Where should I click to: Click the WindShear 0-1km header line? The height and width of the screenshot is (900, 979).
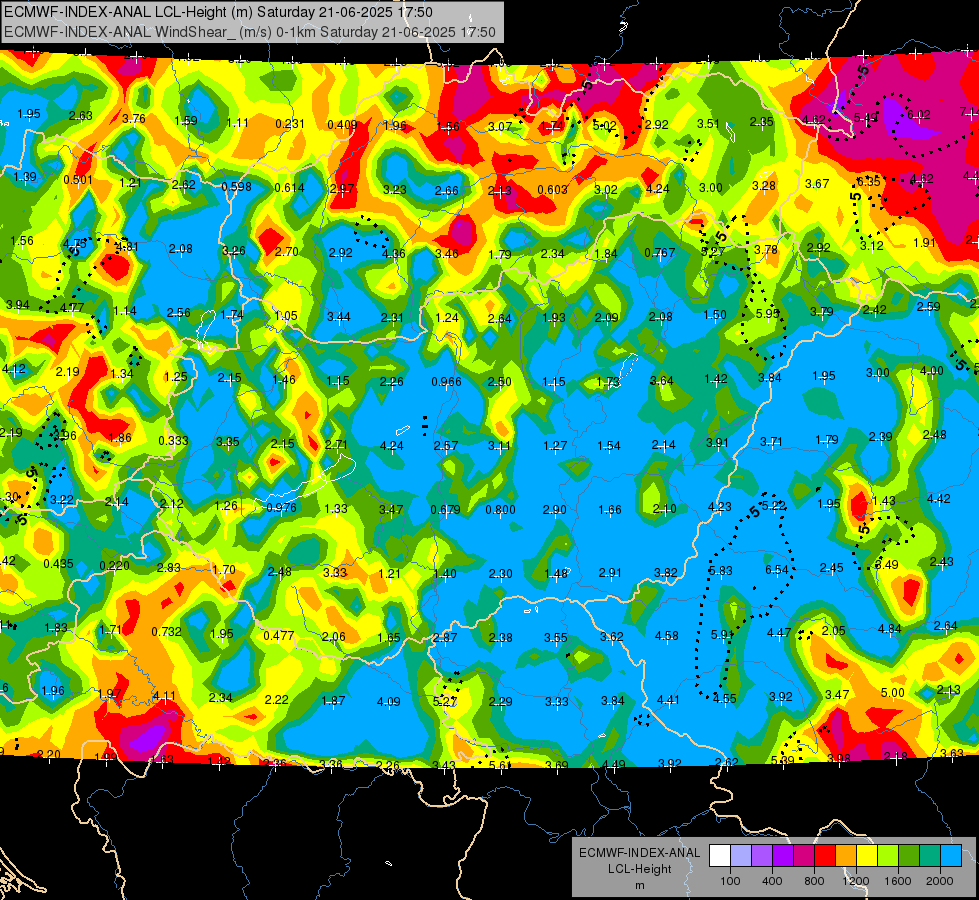(250, 32)
